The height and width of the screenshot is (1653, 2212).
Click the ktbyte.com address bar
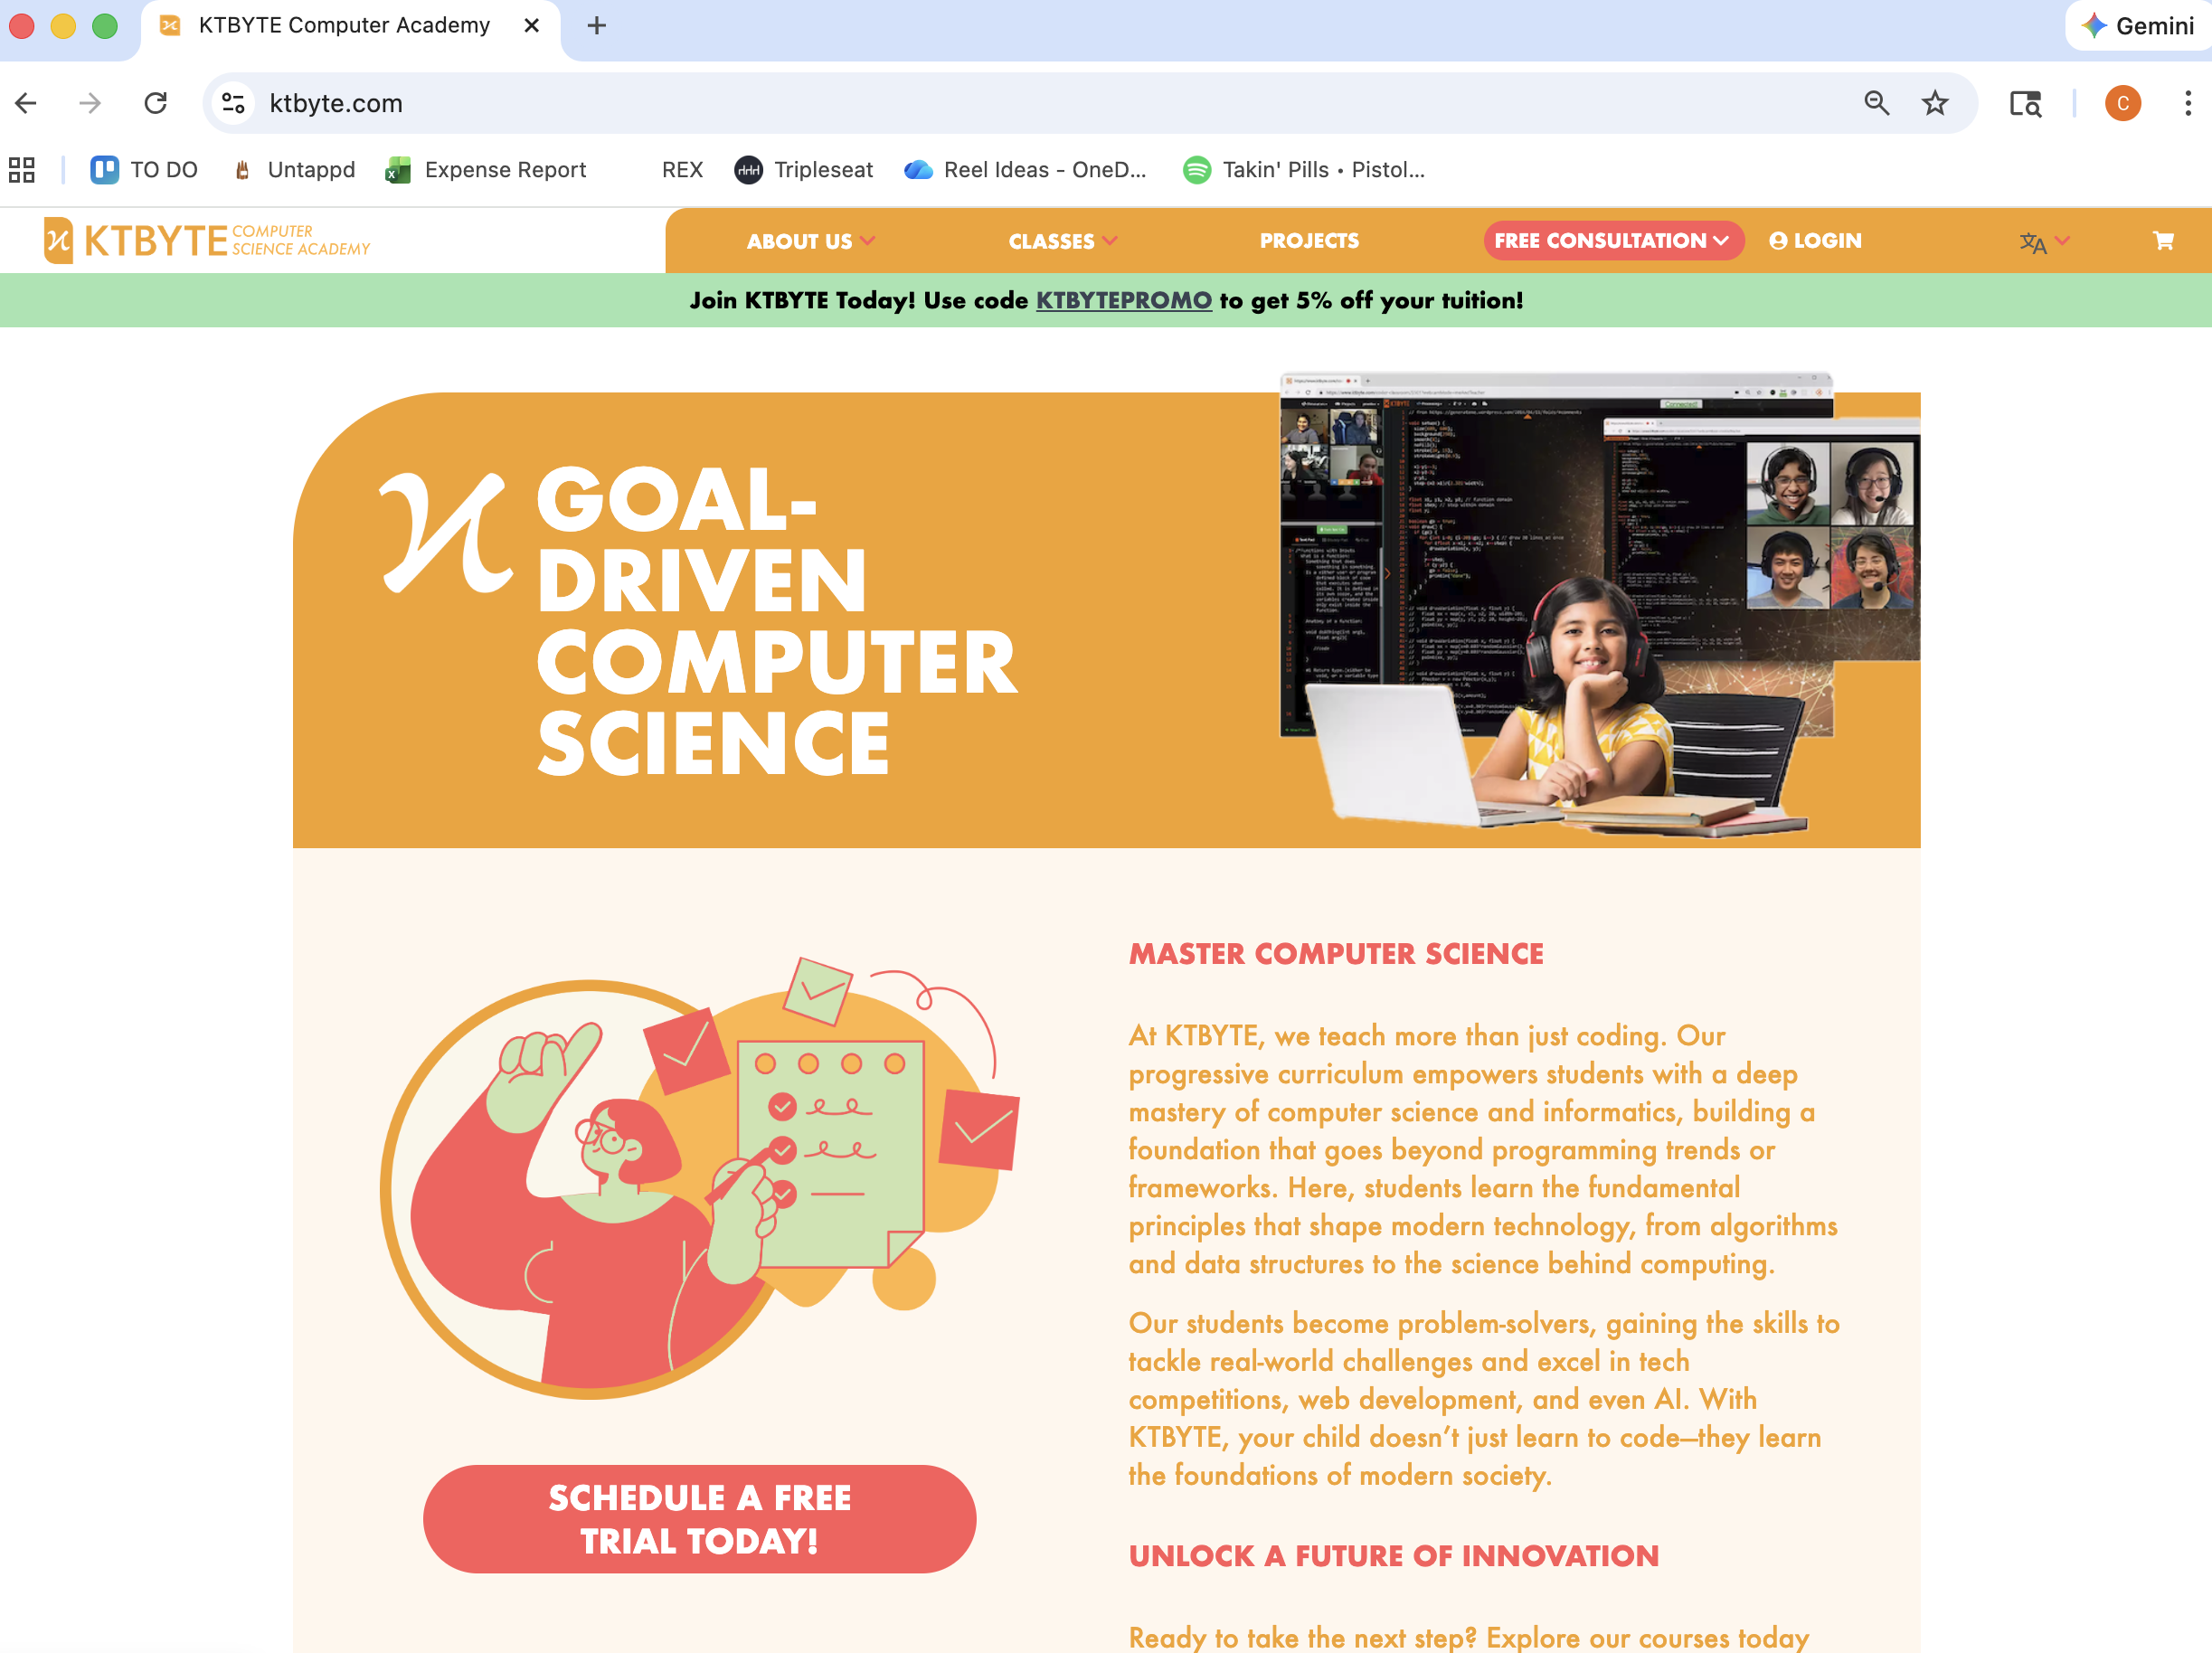(1000, 103)
